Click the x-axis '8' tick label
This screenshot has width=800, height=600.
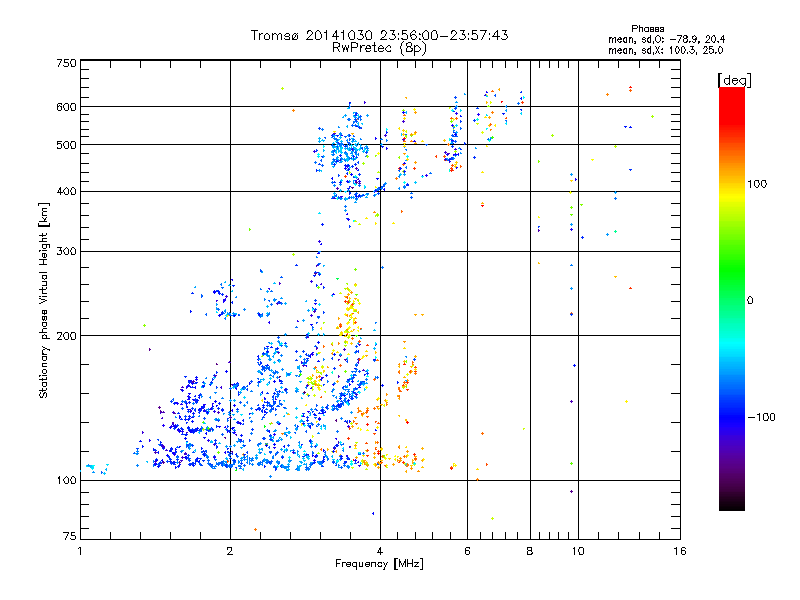pyautogui.click(x=530, y=551)
